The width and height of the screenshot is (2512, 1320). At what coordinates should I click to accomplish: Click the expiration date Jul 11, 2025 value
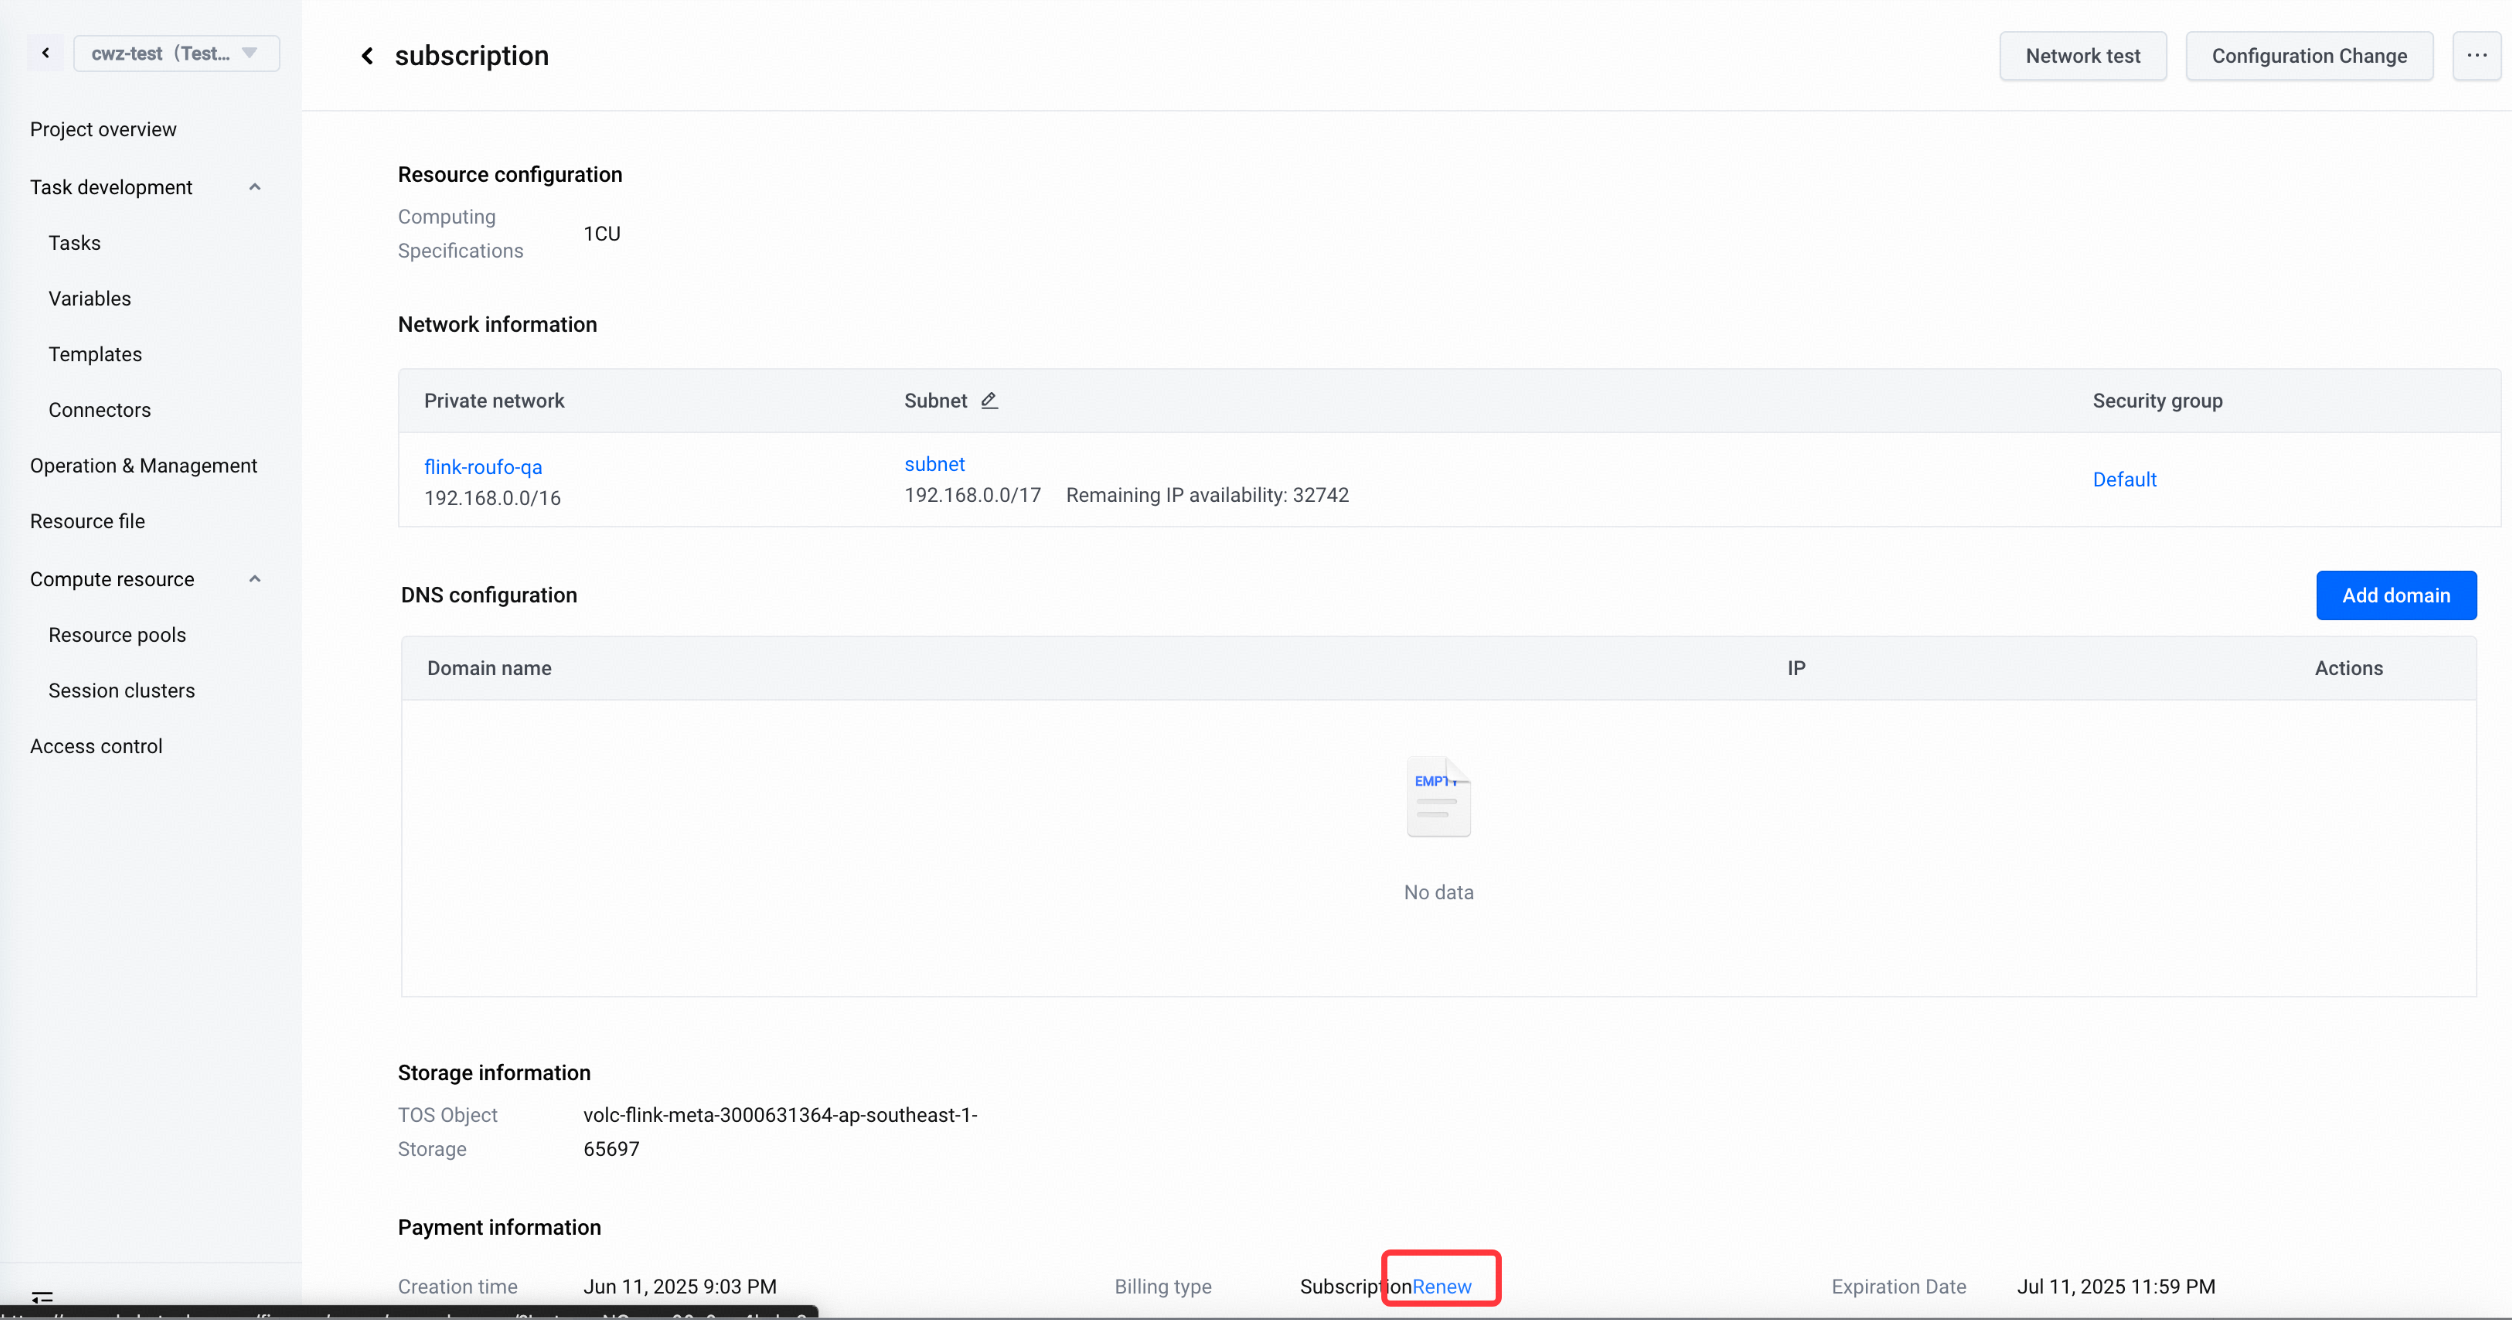point(2116,1287)
